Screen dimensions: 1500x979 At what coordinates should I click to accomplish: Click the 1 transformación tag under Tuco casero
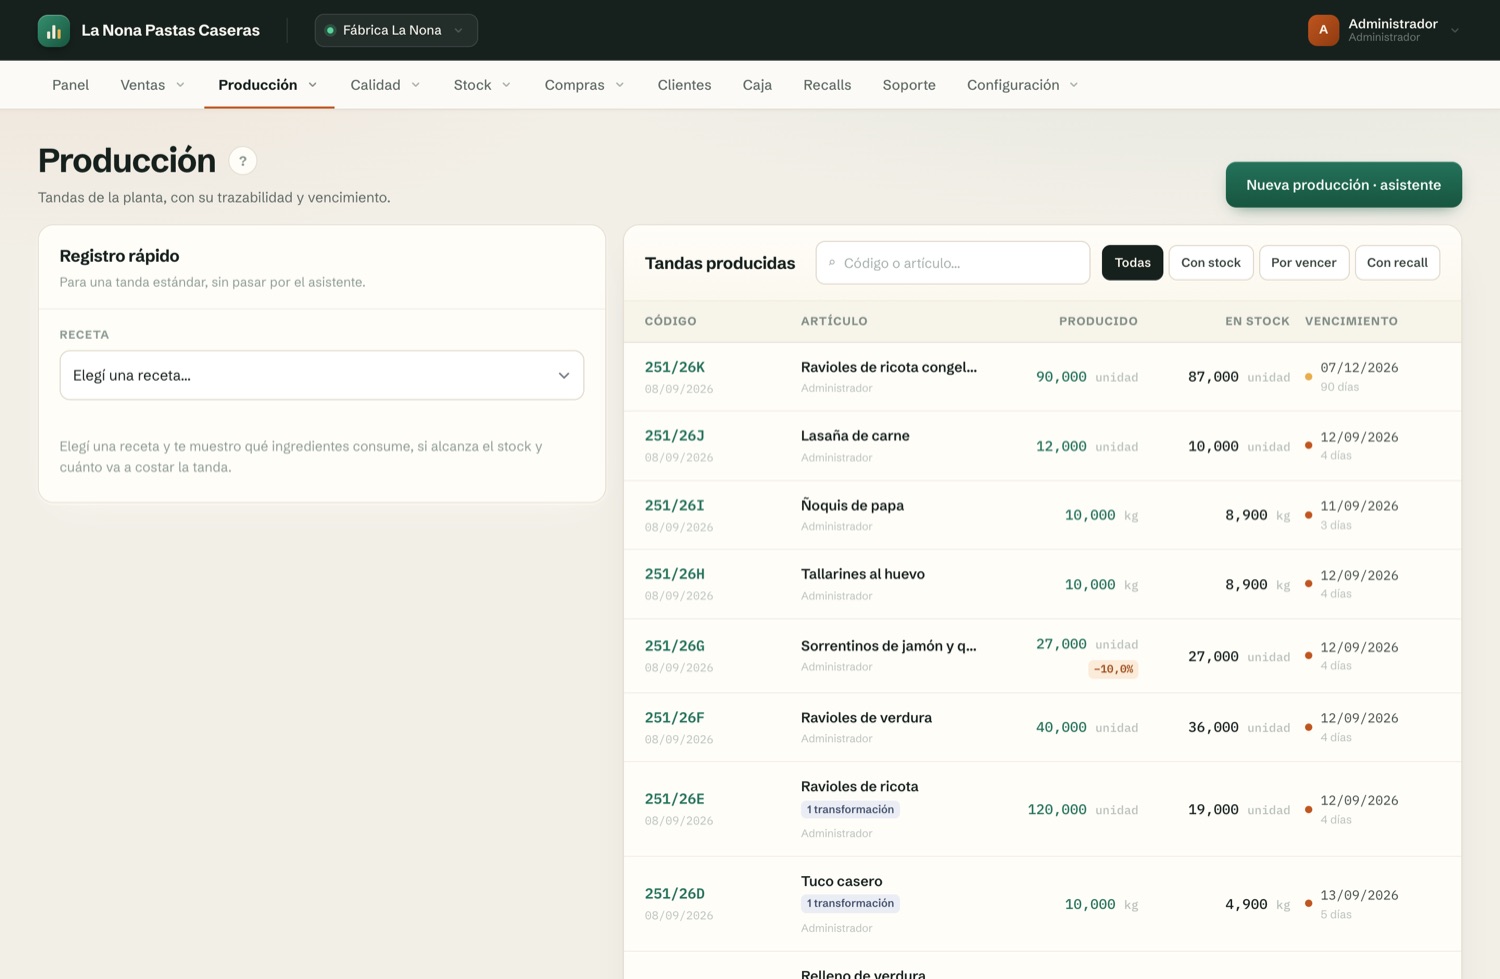click(x=850, y=903)
